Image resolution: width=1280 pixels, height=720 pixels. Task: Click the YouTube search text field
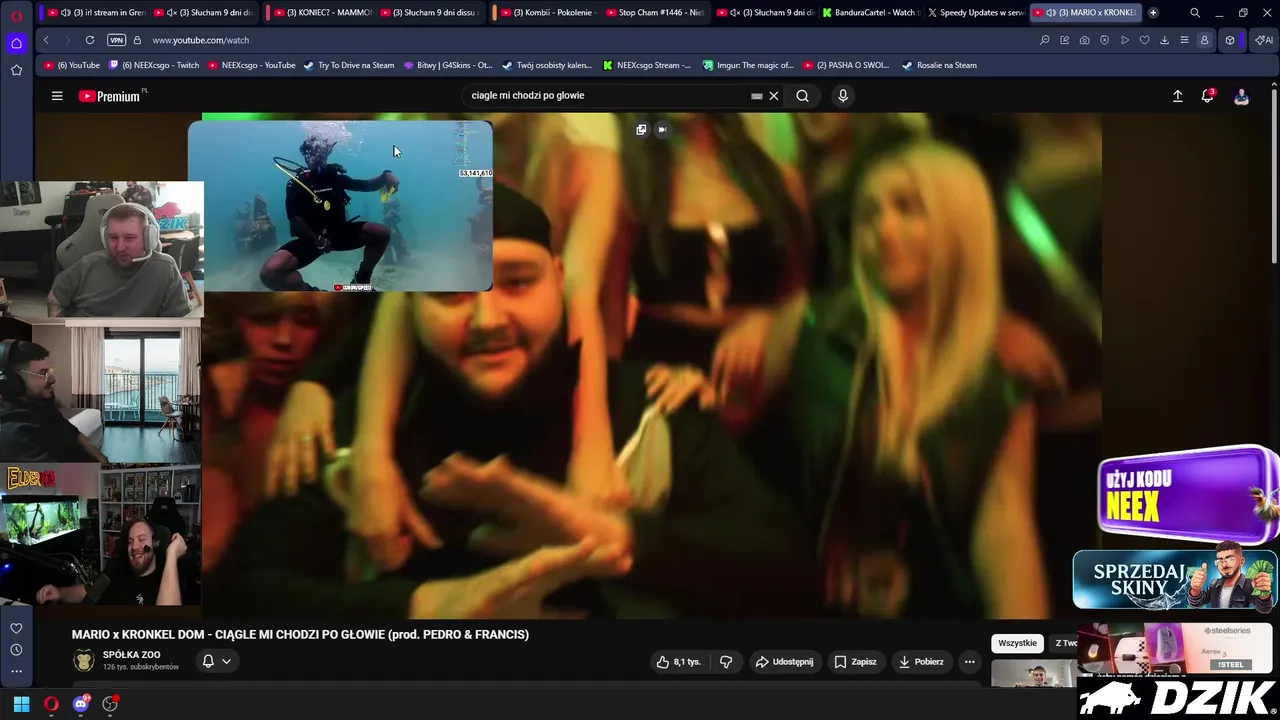point(605,96)
